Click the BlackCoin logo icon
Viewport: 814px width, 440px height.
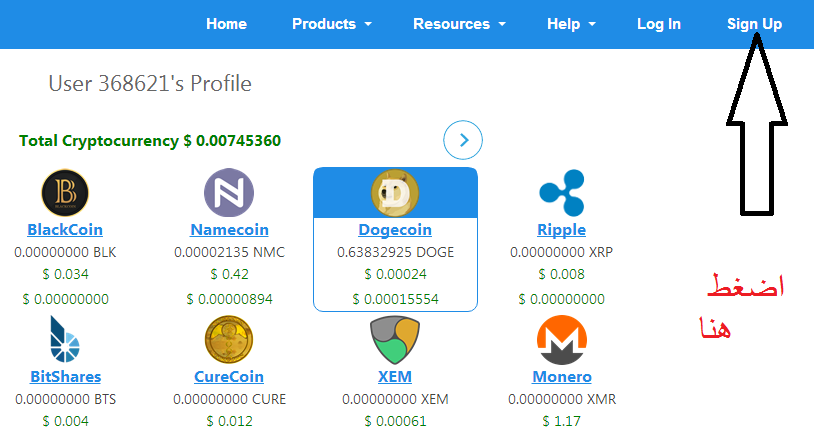(x=65, y=192)
